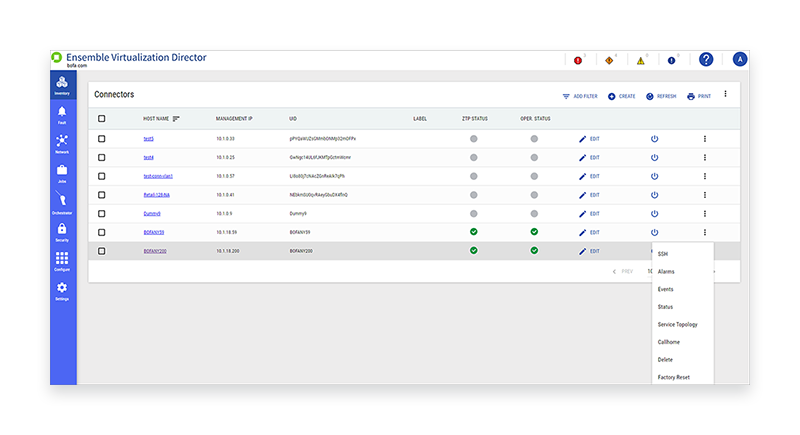Image resolution: width=800 pixels, height=435 pixels.
Task: Select Service Topology from context menu
Action: click(x=677, y=324)
